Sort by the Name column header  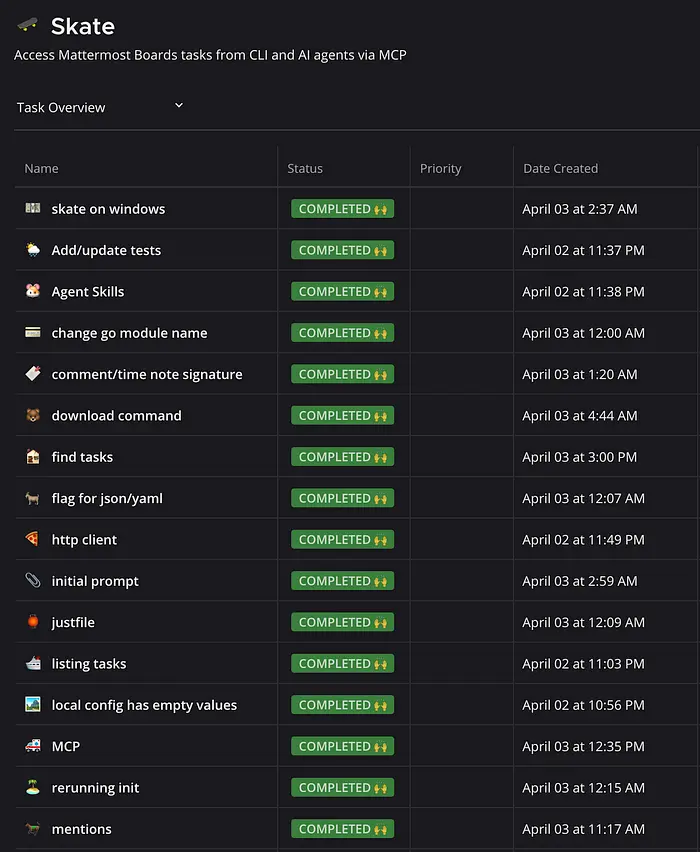pyautogui.click(x=42, y=168)
